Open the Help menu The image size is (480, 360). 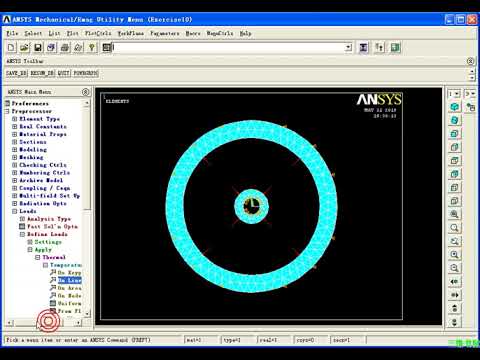tap(245, 33)
